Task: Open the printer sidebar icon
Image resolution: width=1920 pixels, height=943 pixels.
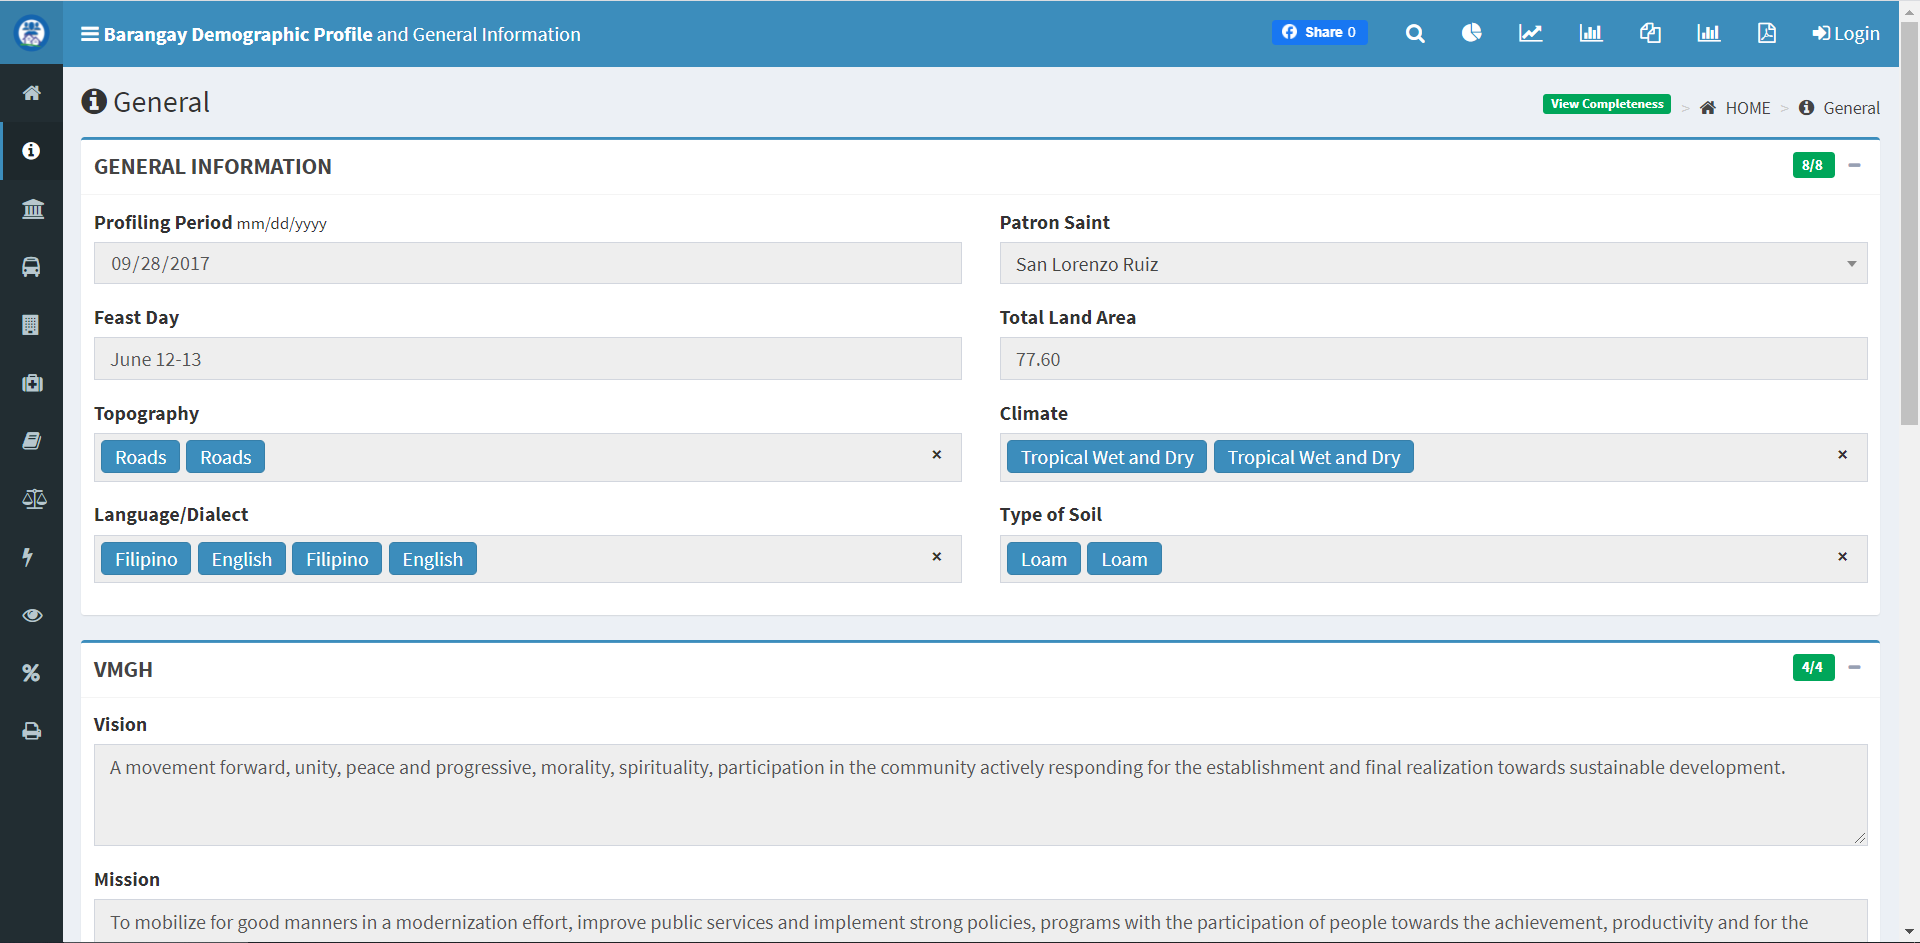Action: click(32, 731)
